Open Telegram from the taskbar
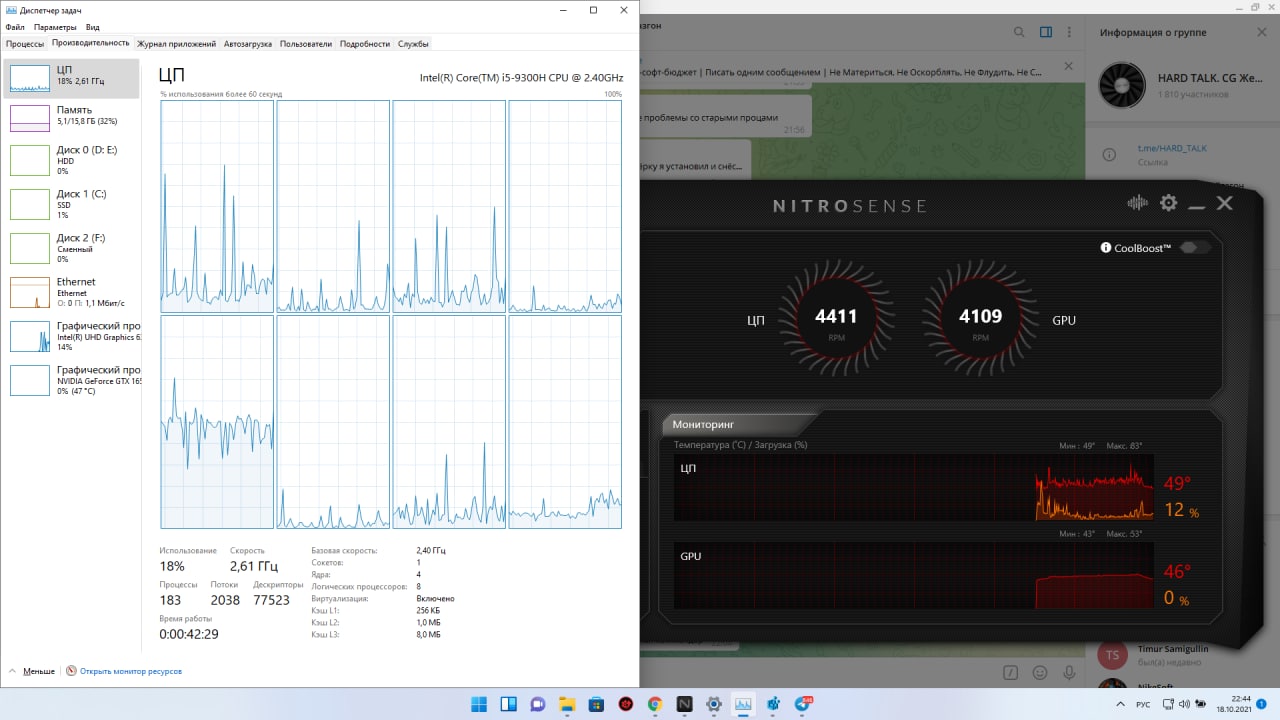Image resolution: width=1280 pixels, height=720 pixels. pos(803,704)
